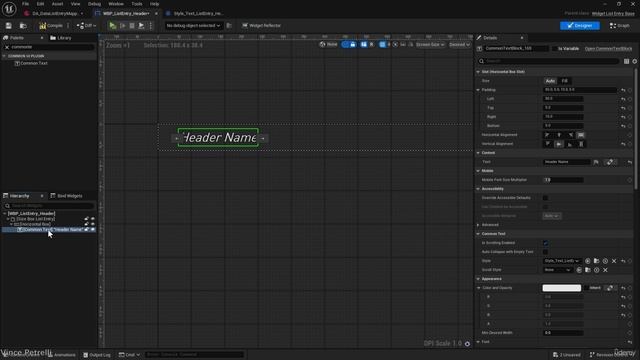Click the DPI Scale settings gear

(x=467, y=344)
